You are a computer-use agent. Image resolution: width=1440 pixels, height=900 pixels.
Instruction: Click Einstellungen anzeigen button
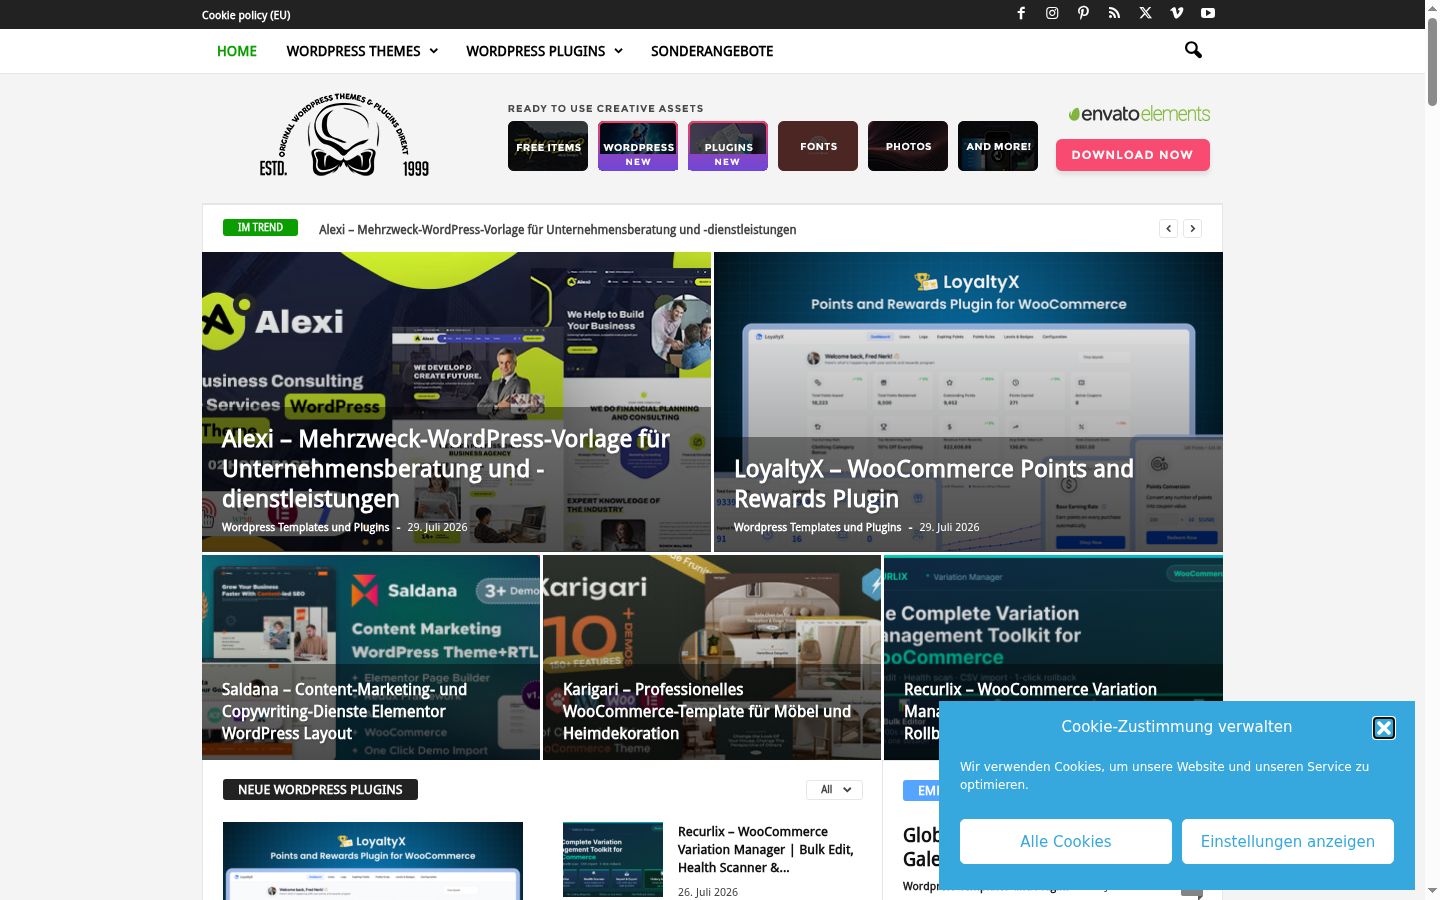pos(1288,842)
